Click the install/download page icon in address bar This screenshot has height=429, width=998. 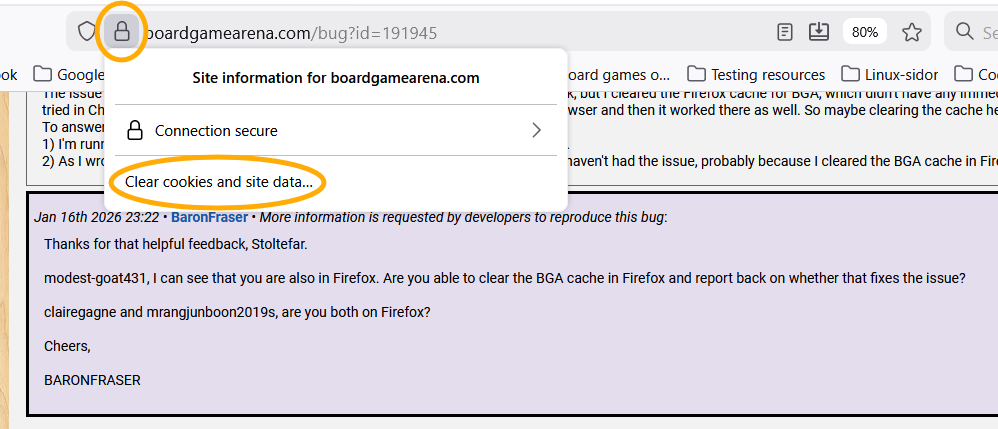click(818, 32)
